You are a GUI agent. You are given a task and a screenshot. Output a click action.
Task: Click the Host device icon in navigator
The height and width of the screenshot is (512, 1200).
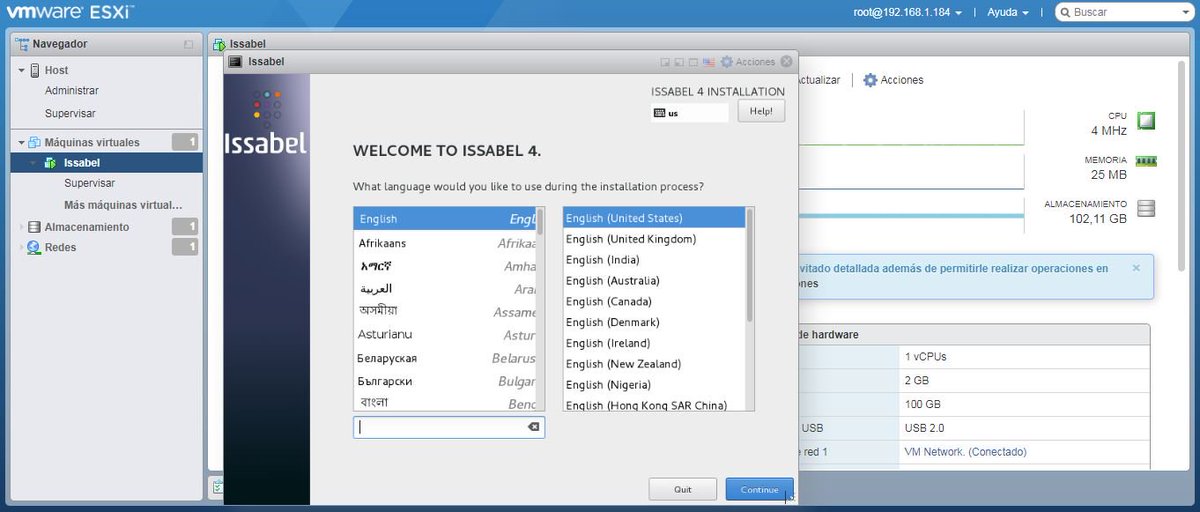[35, 70]
